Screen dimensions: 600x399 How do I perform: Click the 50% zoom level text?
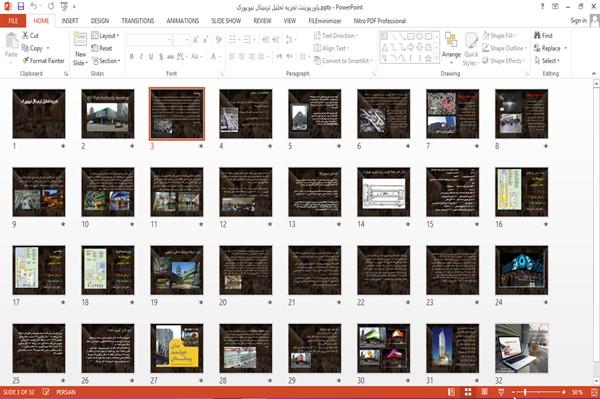point(577,392)
